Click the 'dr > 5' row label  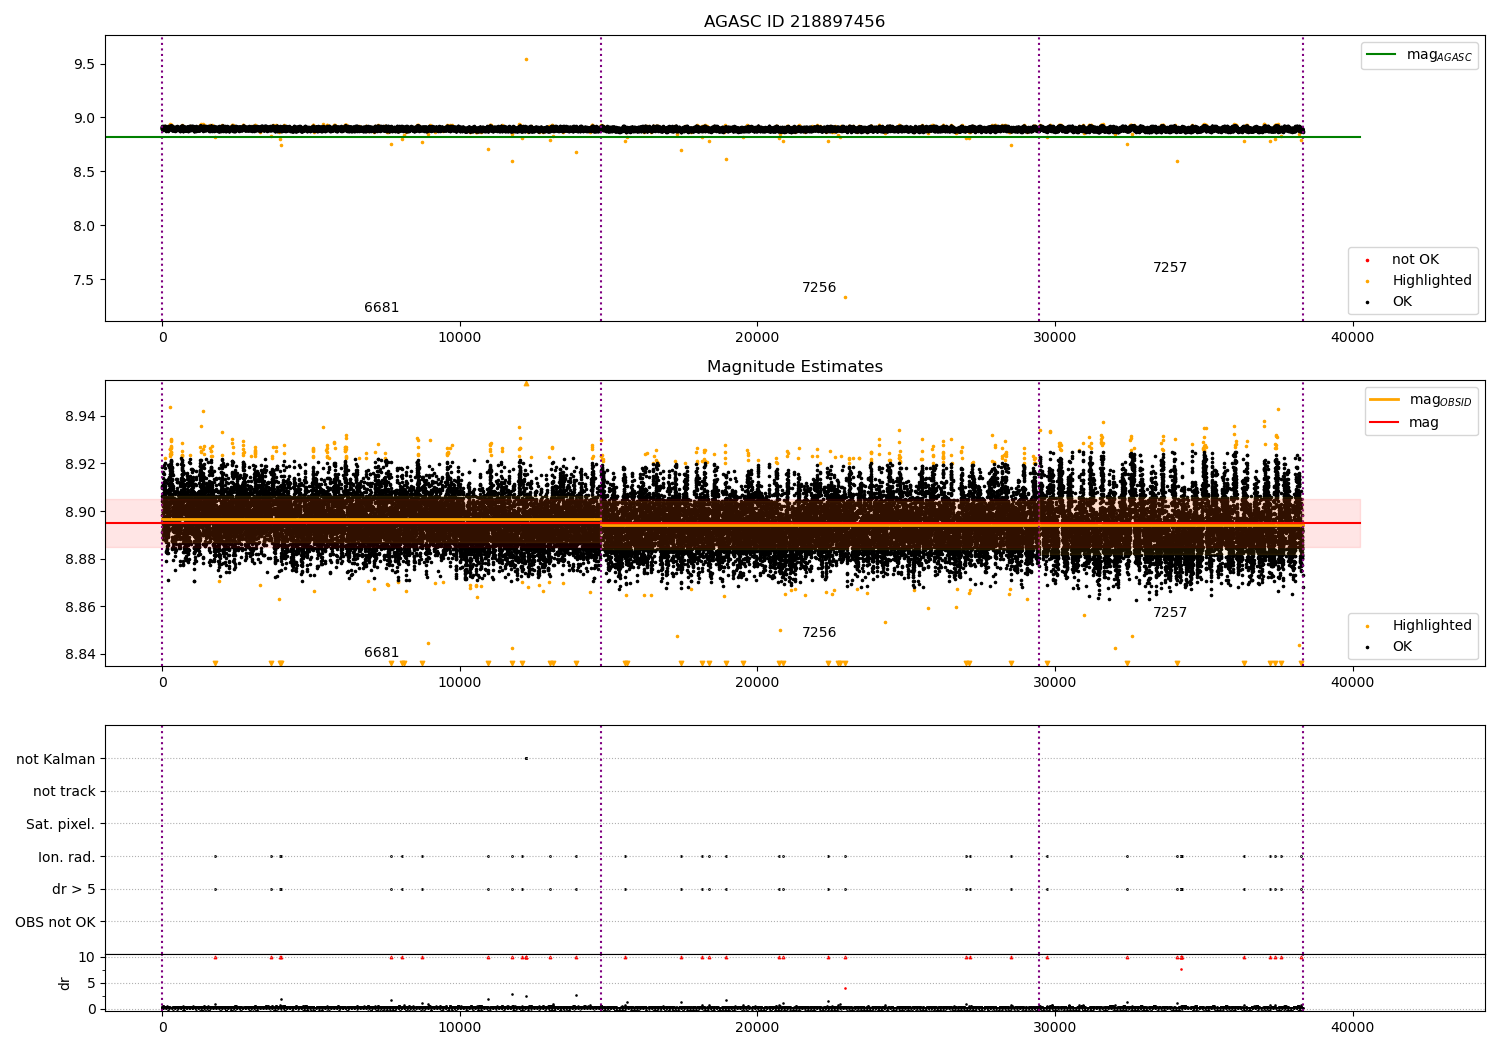74,889
